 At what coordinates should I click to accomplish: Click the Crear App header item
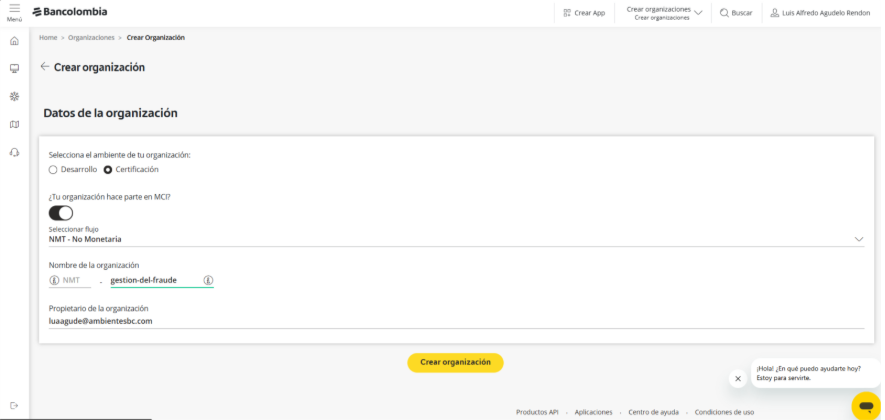click(584, 13)
